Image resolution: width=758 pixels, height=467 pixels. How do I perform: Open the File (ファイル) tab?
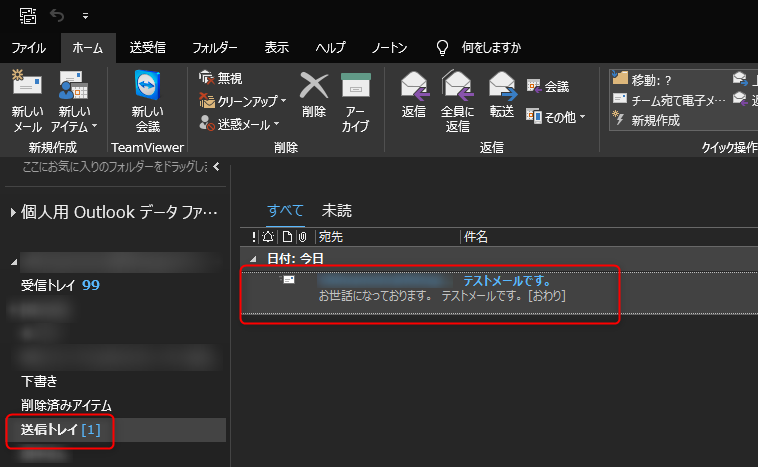click(x=29, y=48)
